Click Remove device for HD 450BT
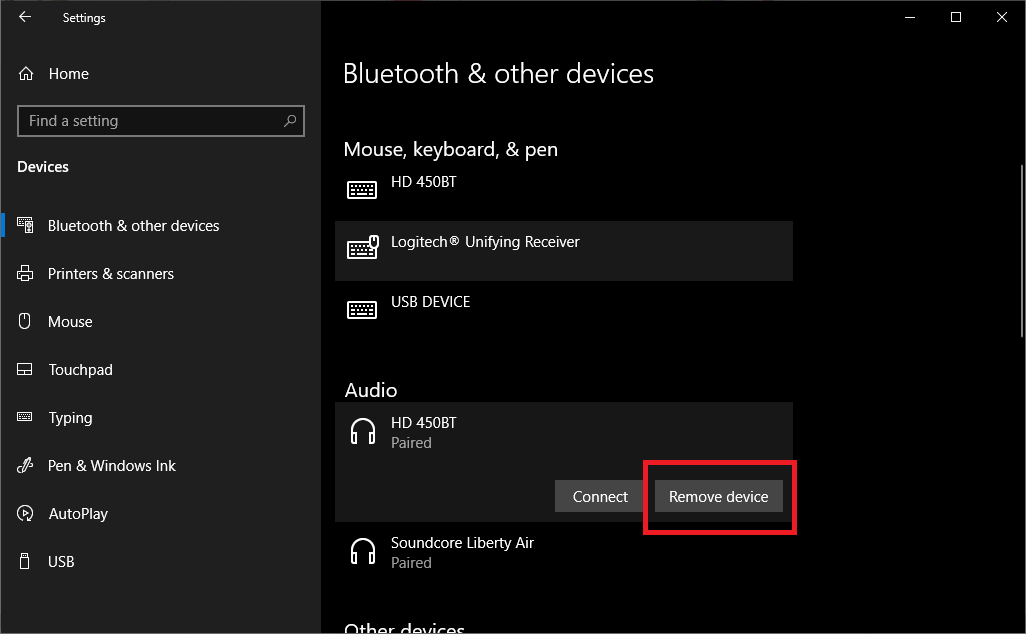Screen dimensions: 1026x634 point(718,497)
